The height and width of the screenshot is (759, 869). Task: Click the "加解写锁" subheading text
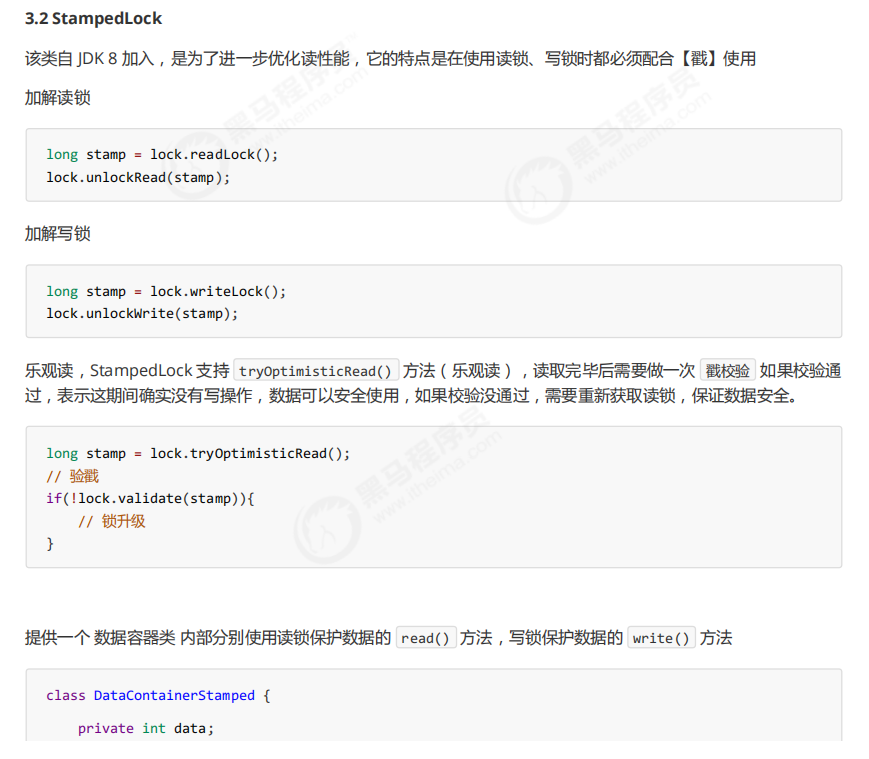point(58,234)
